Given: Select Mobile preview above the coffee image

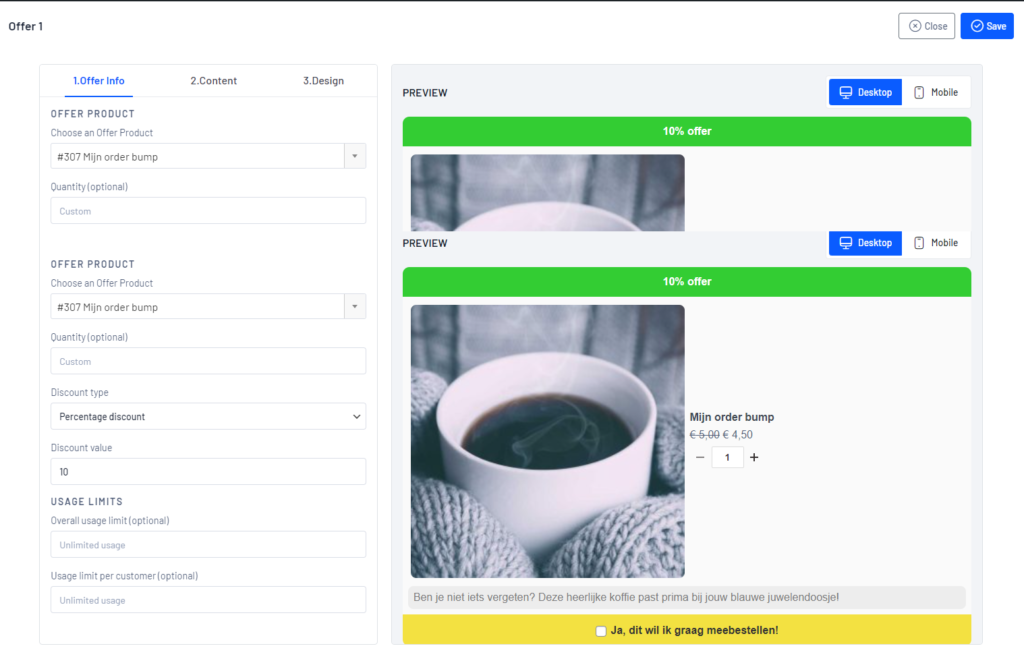Looking at the screenshot, I should (x=936, y=243).
